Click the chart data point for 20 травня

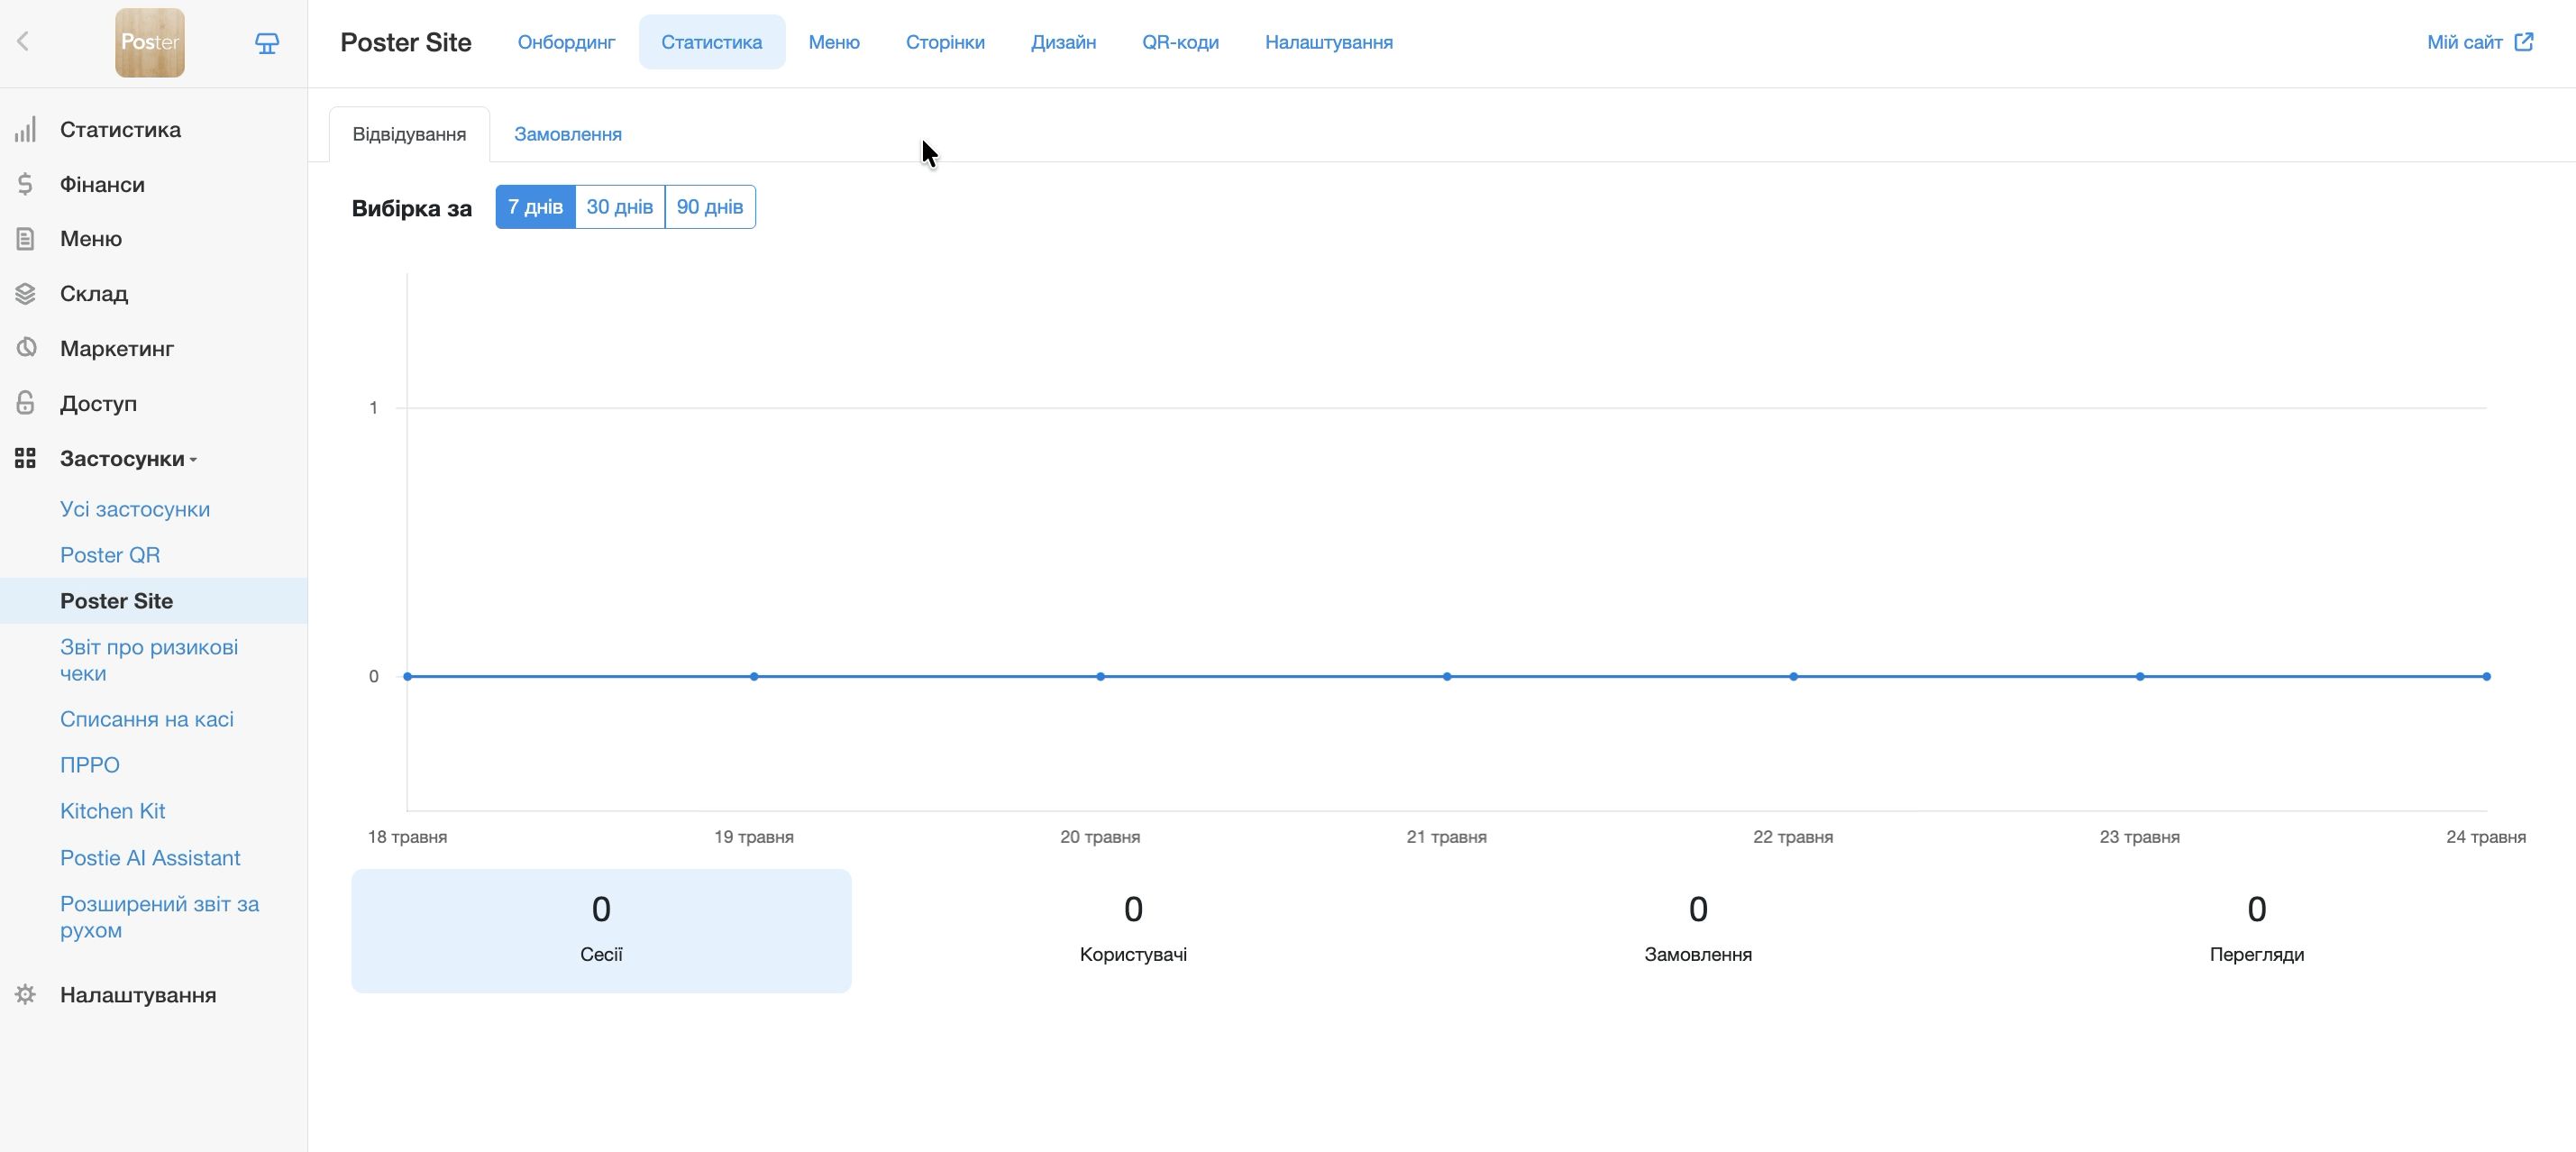click(x=1100, y=677)
